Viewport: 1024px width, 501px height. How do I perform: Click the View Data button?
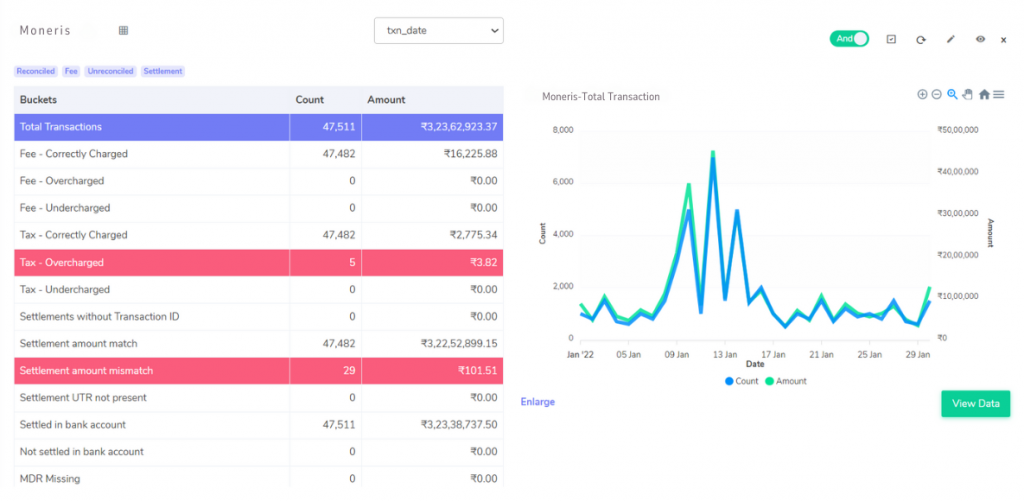[x=975, y=403]
